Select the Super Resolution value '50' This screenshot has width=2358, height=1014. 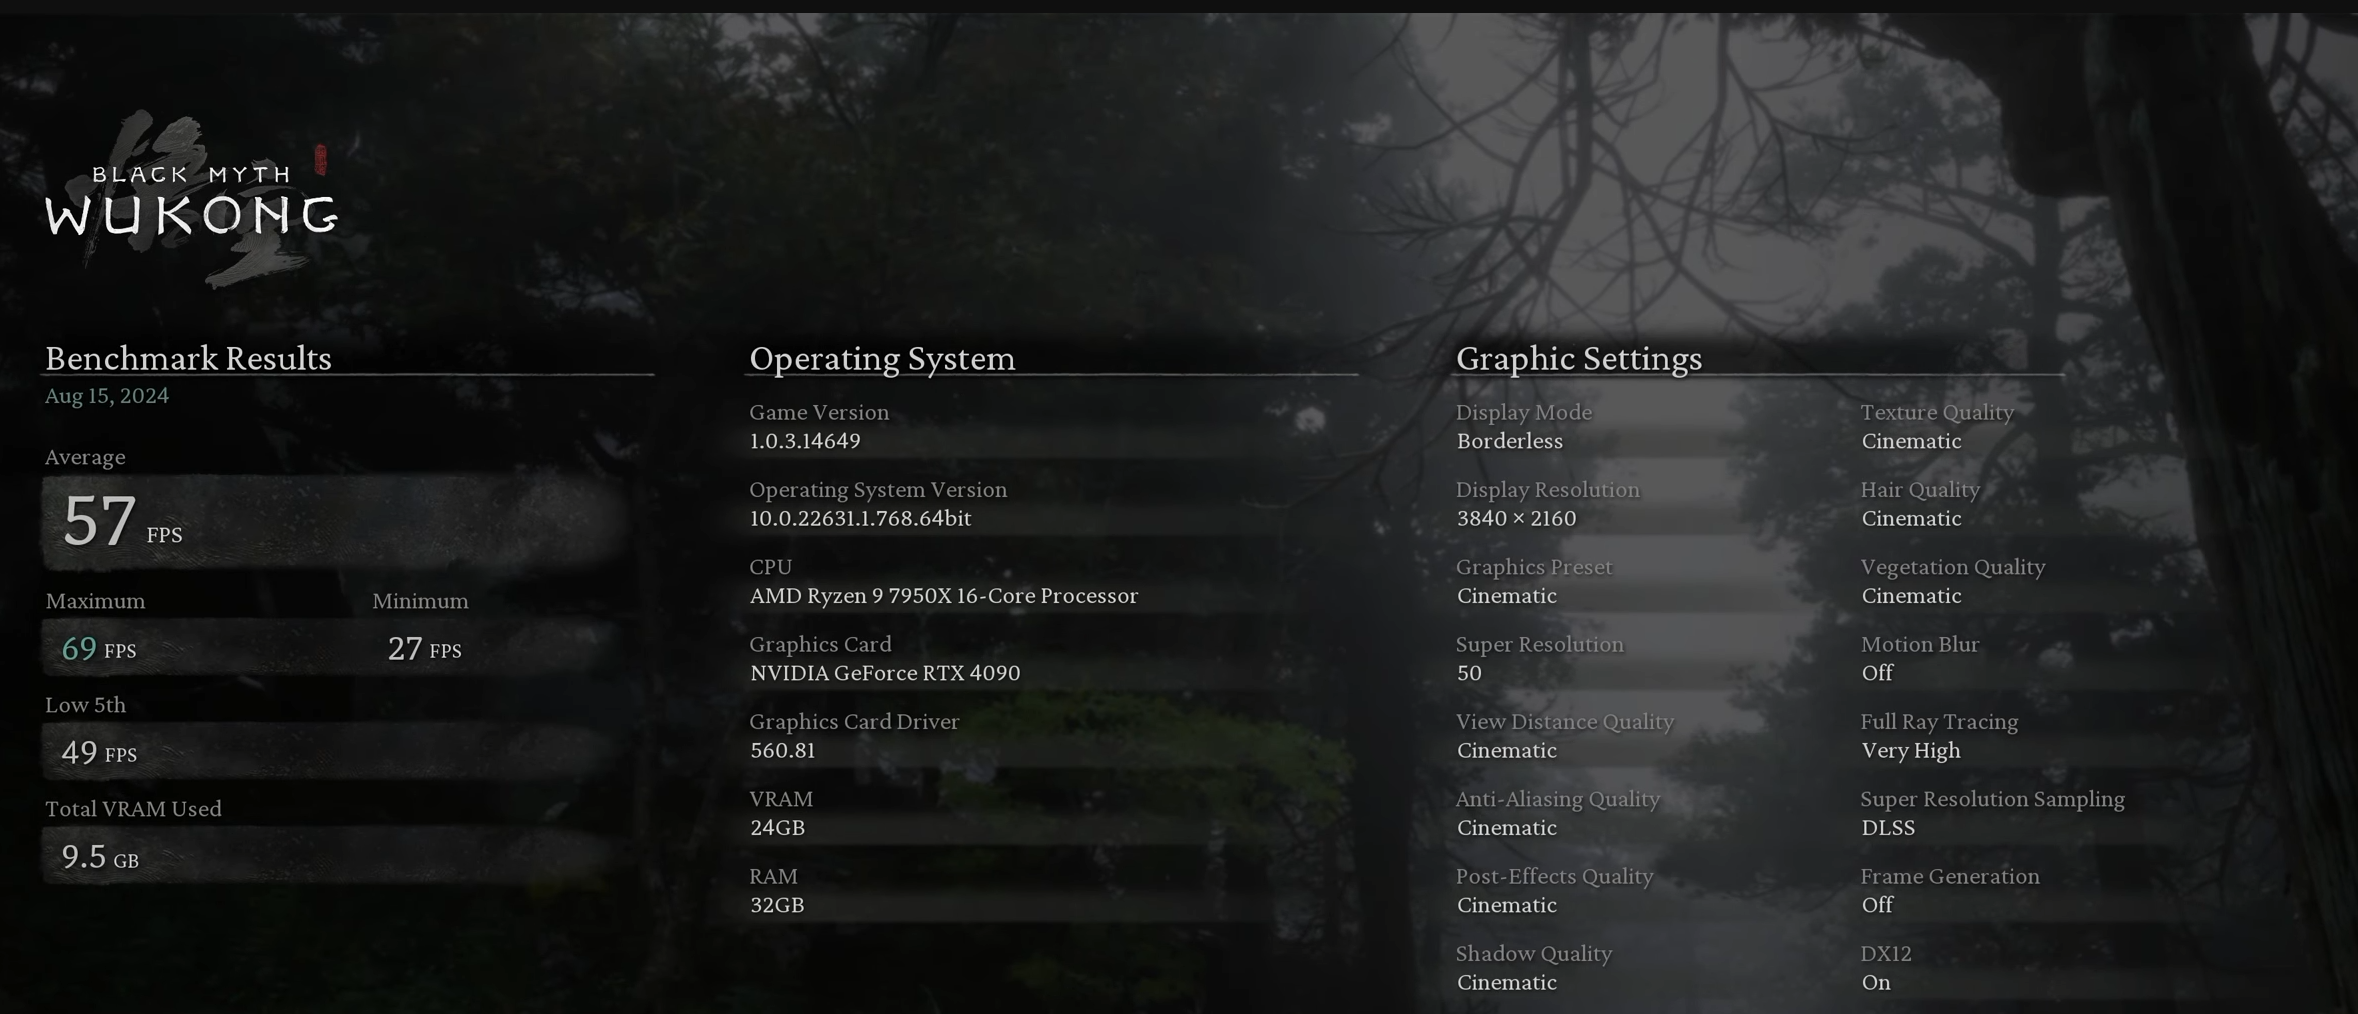1469,673
